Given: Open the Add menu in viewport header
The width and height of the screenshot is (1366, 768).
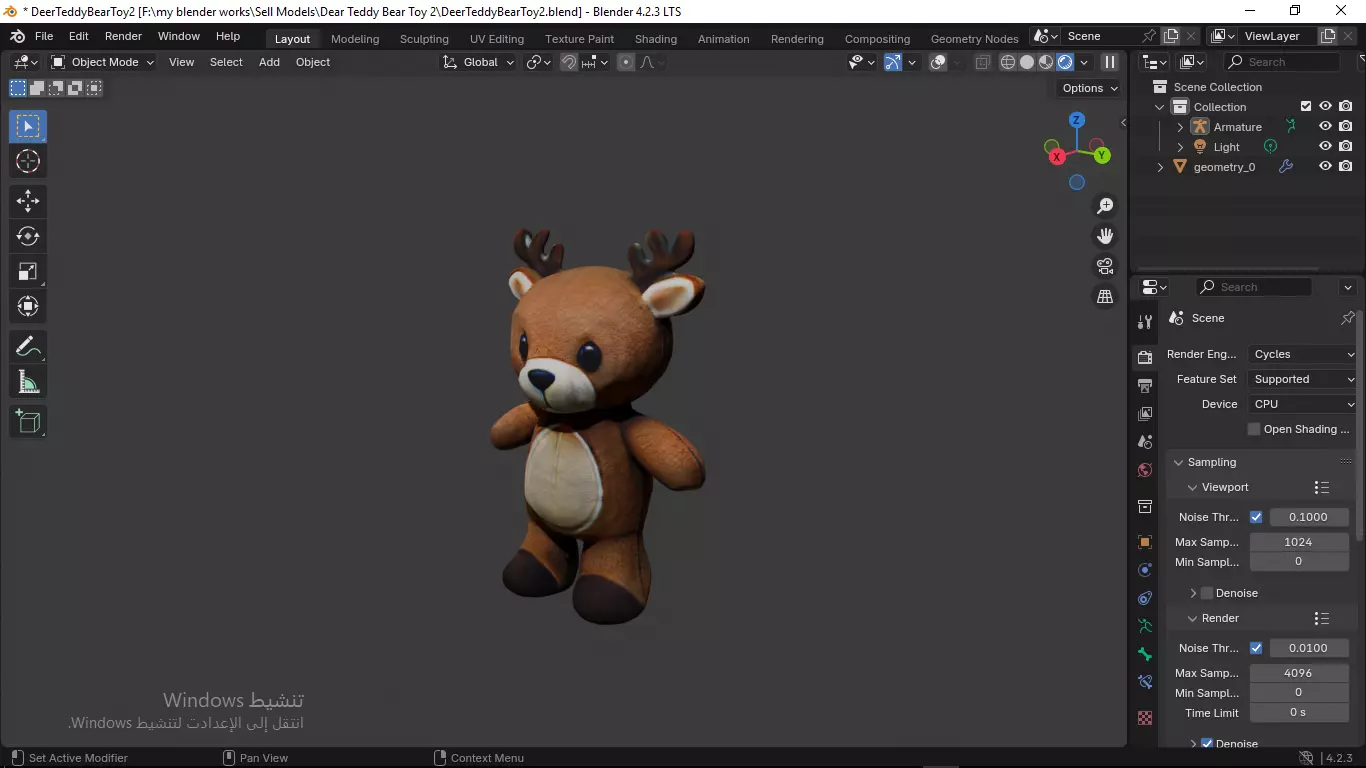Looking at the screenshot, I should [269, 62].
